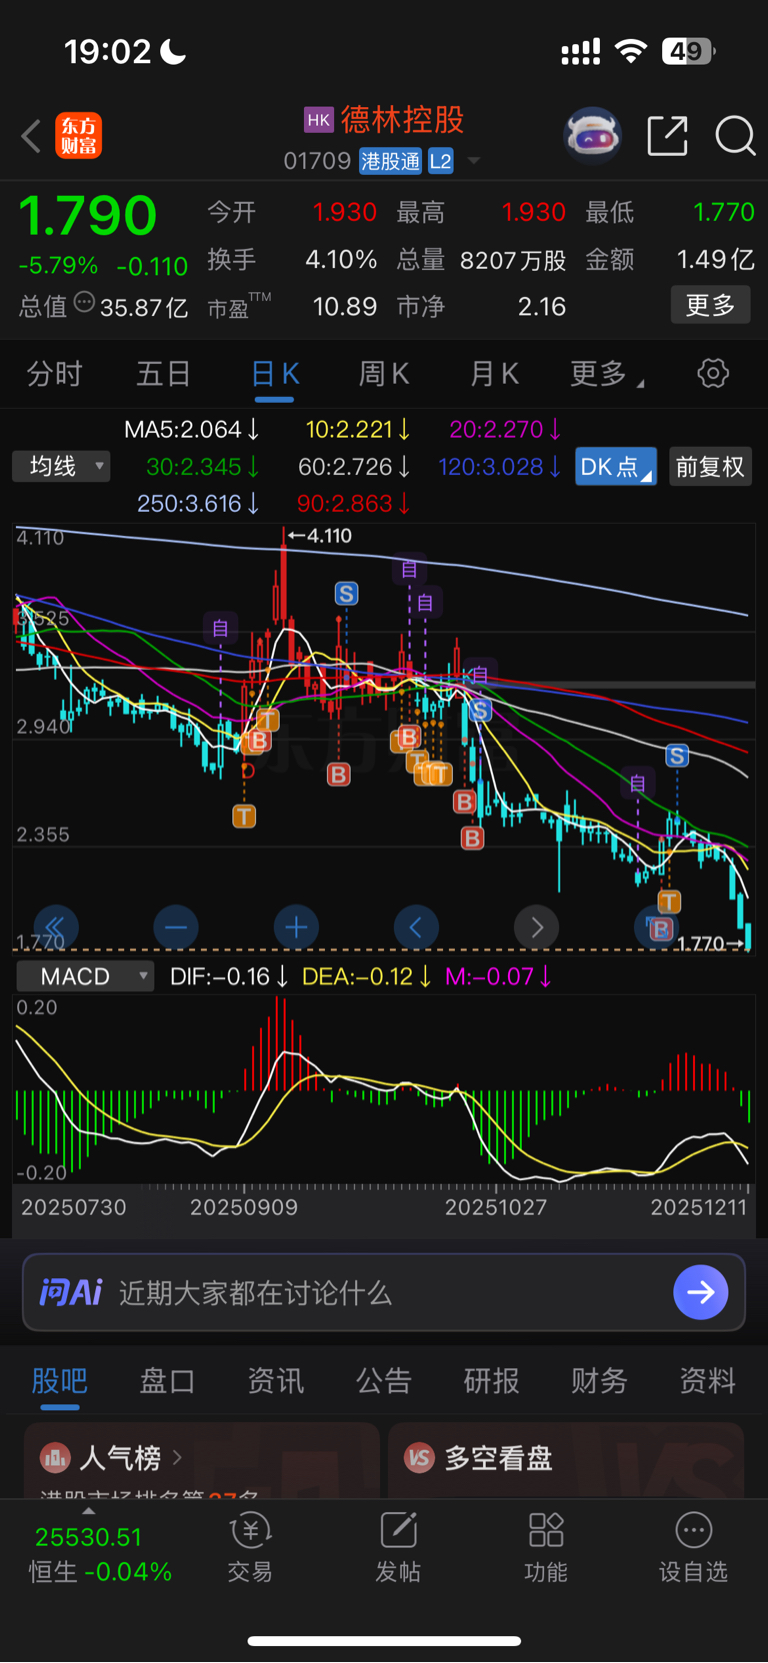Viewport: 768px width, 1663px height.
Task: Jump to earliest data double-arrow button
Action: point(55,928)
